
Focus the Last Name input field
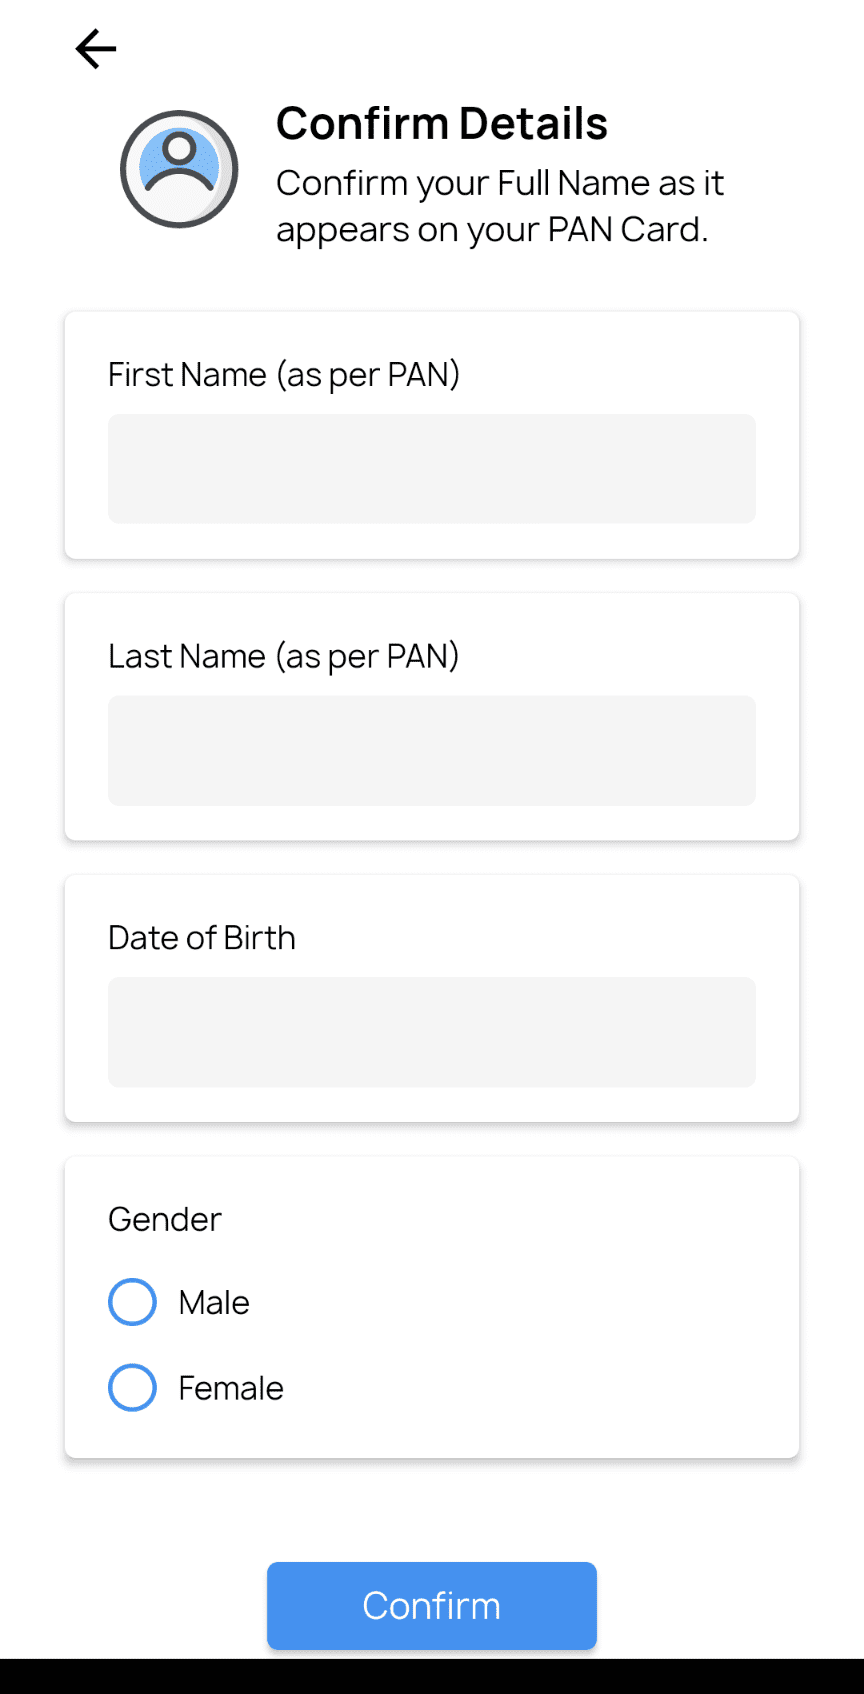click(x=432, y=751)
